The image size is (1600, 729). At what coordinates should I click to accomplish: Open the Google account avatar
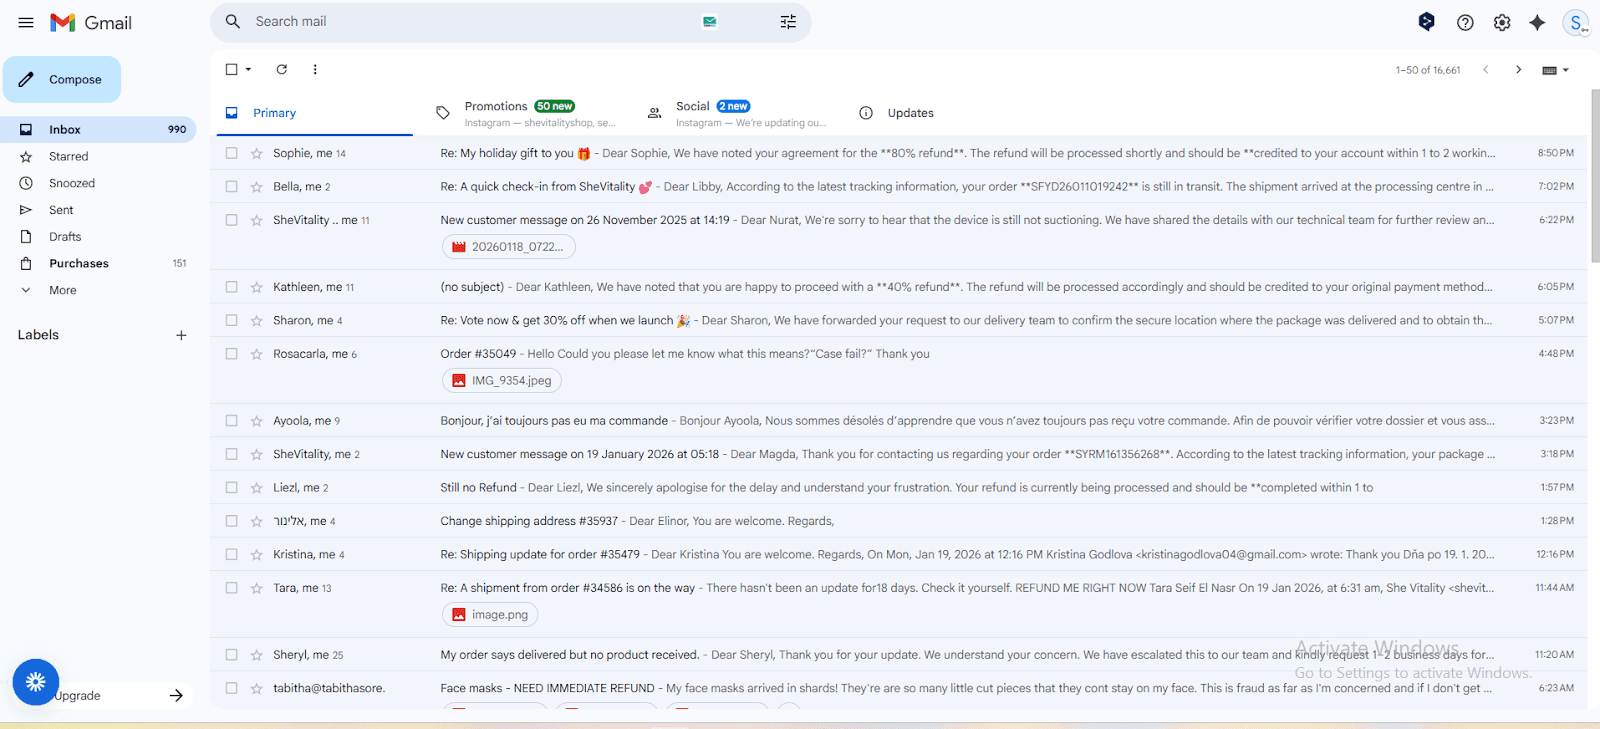click(x=1577, y=22)
